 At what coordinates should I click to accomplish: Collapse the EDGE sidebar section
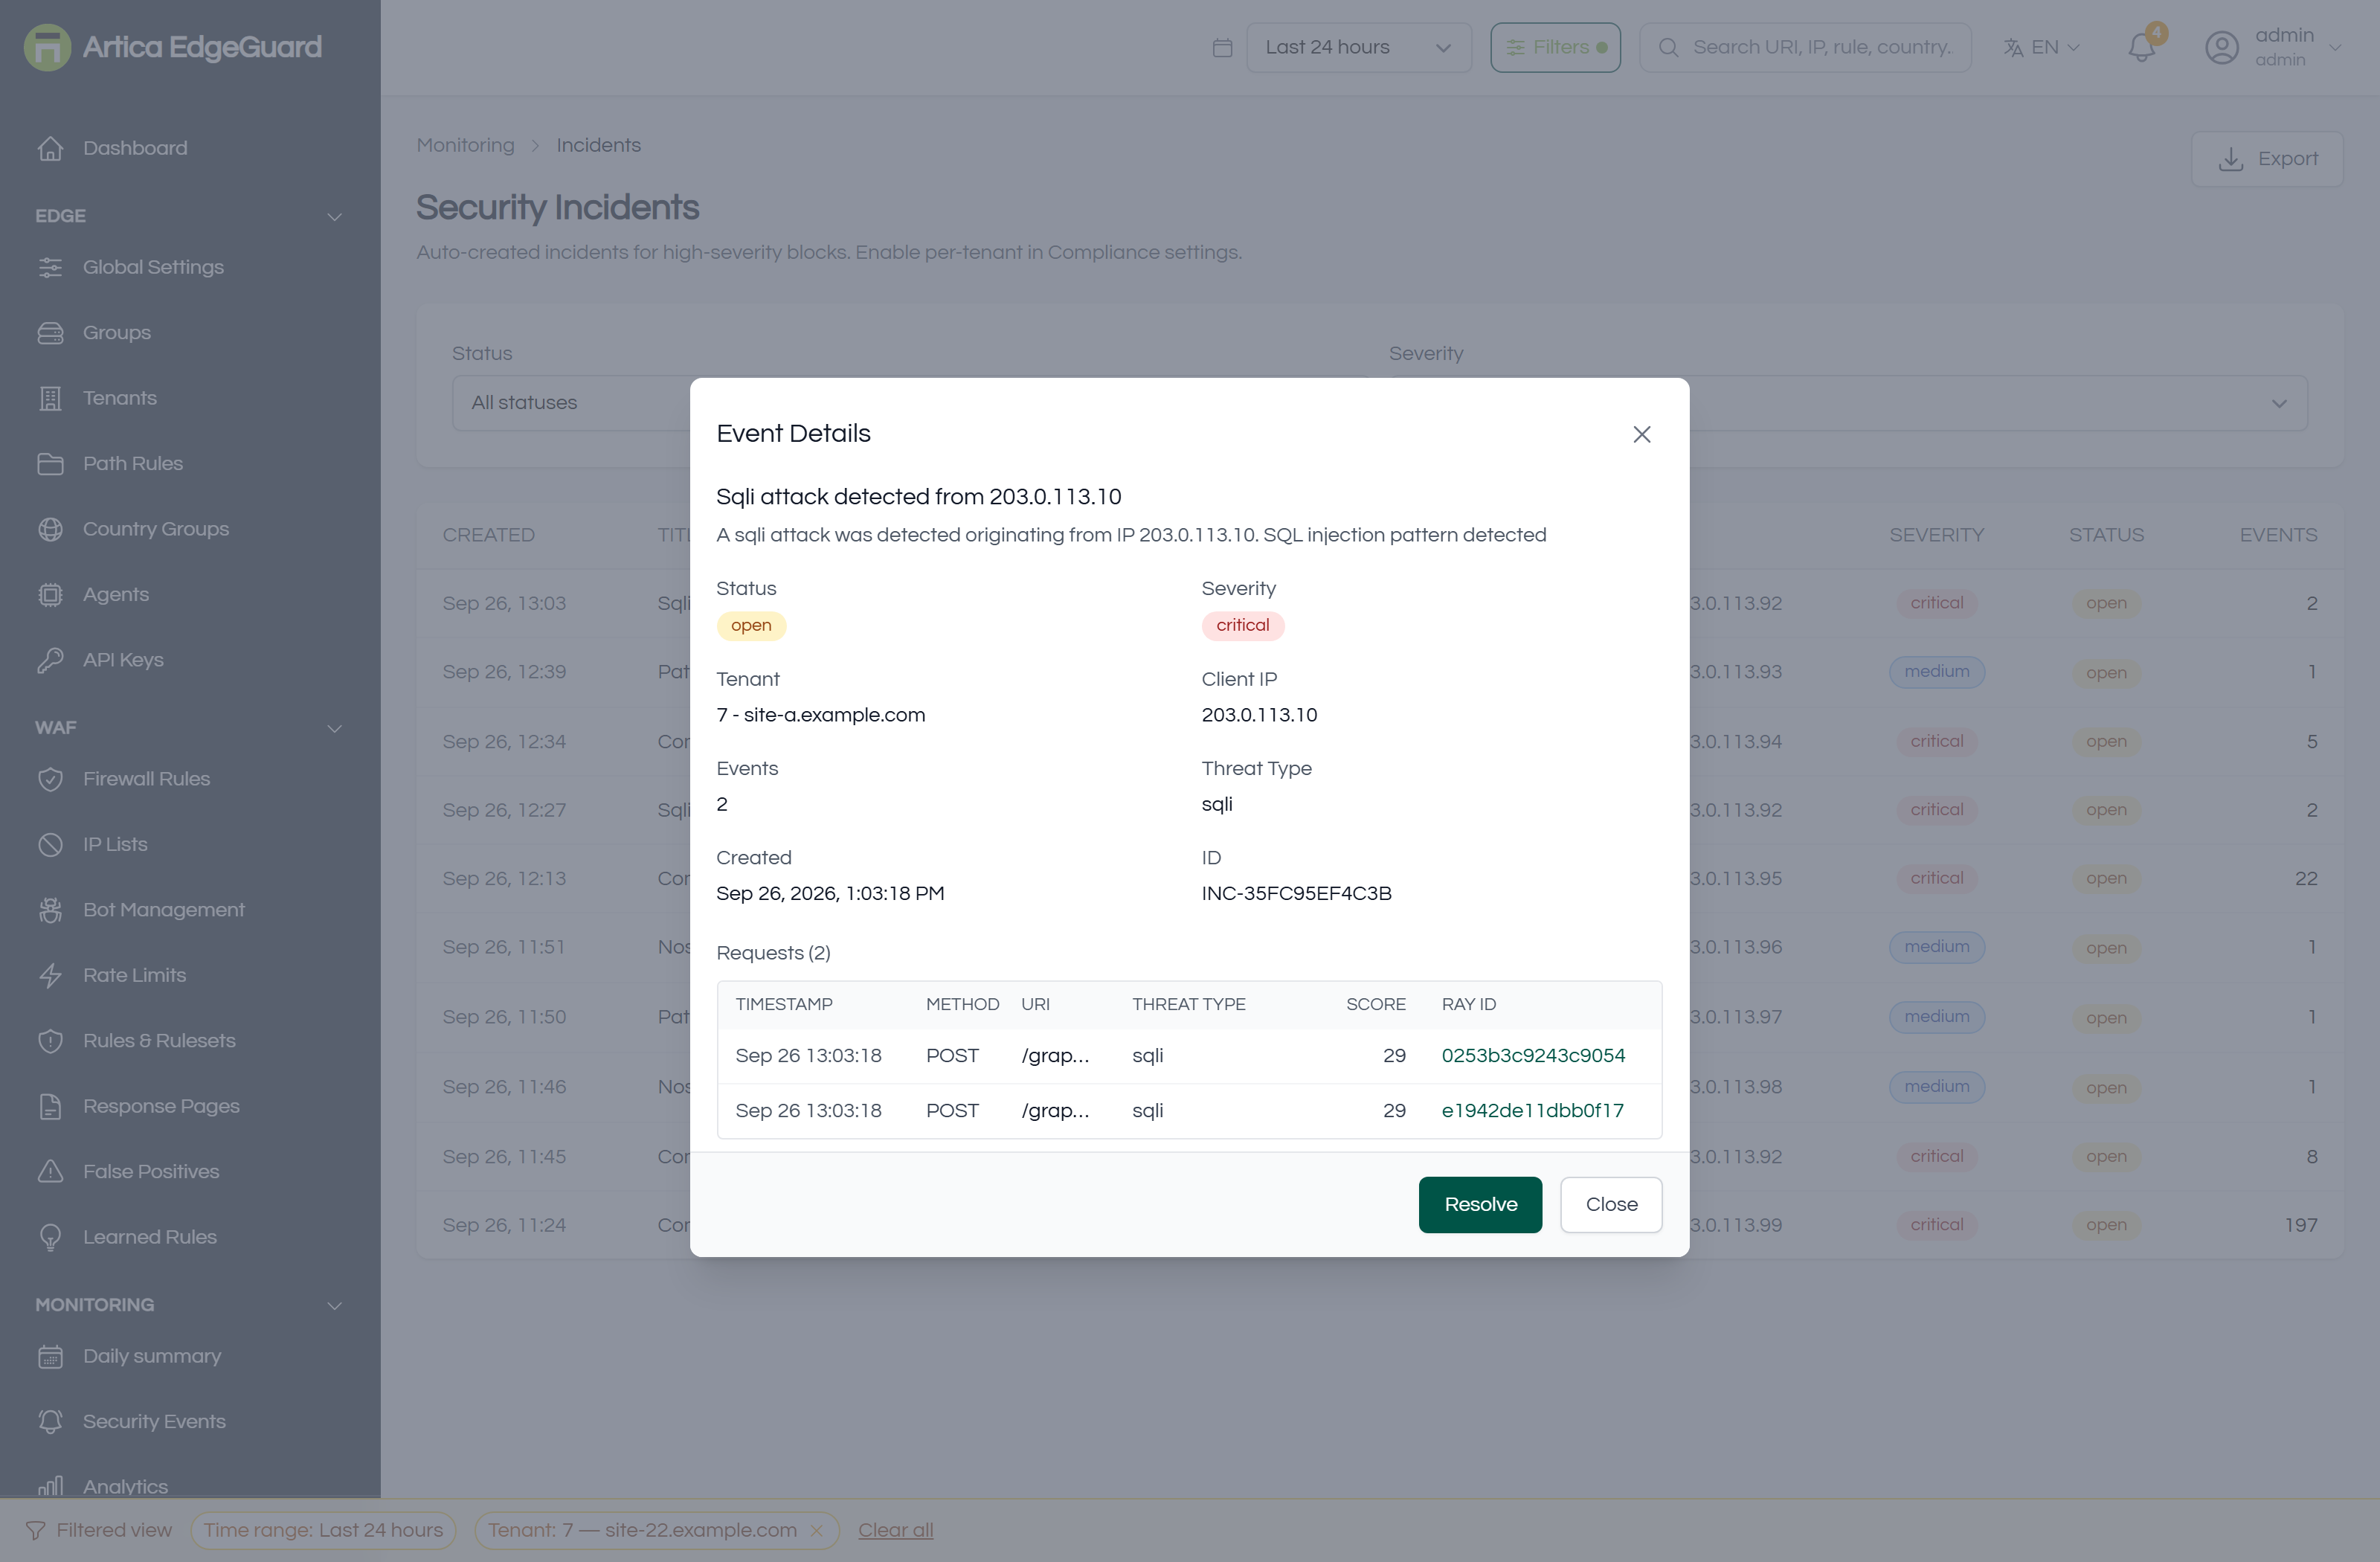334,216
